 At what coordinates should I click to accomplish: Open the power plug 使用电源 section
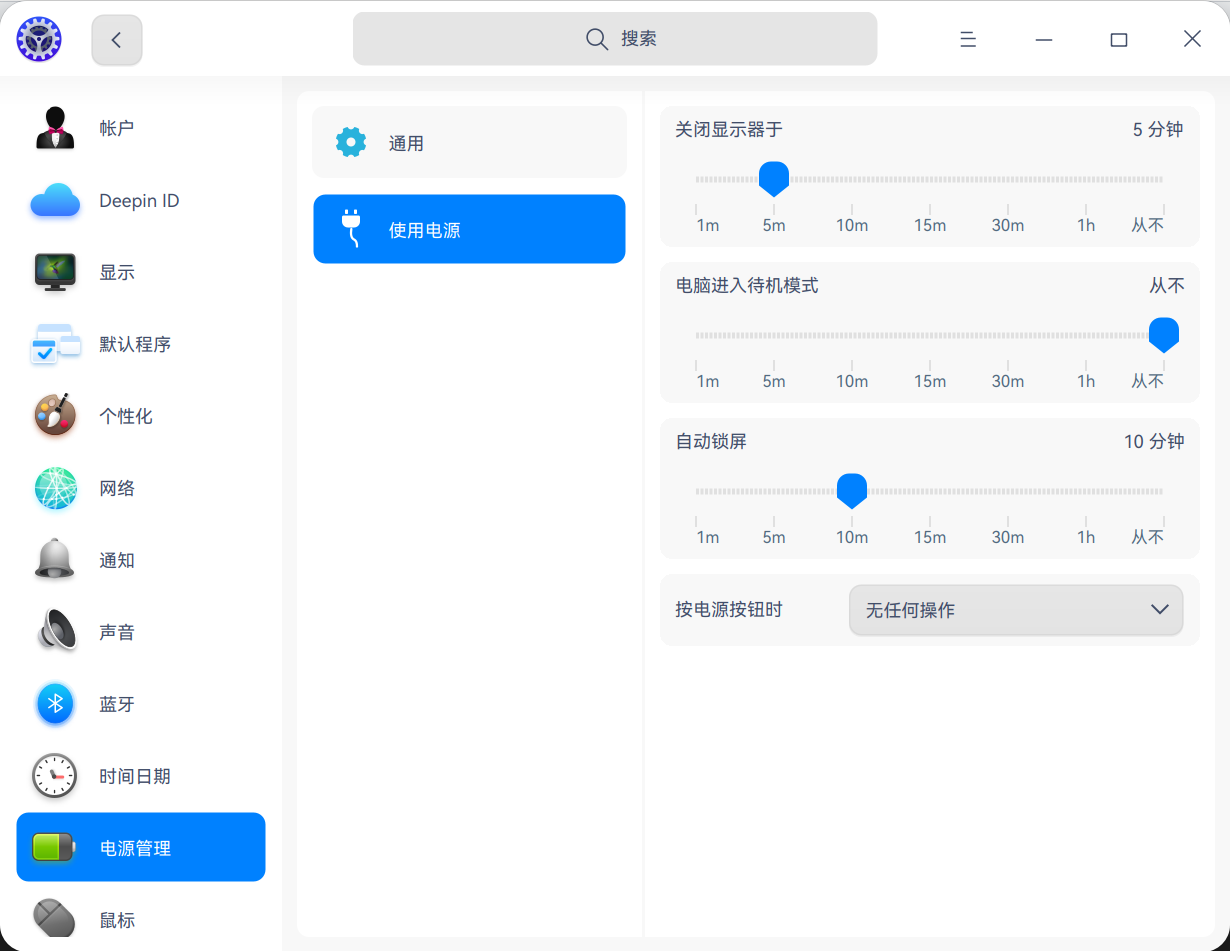469,228
